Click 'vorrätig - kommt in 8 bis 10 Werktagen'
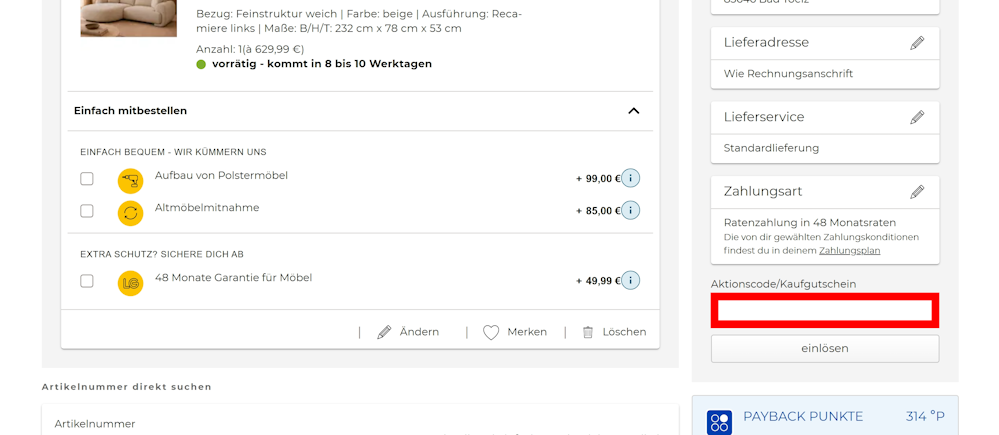Image resolution: width=999 pixels, height=435 pixels. (322, 64)
